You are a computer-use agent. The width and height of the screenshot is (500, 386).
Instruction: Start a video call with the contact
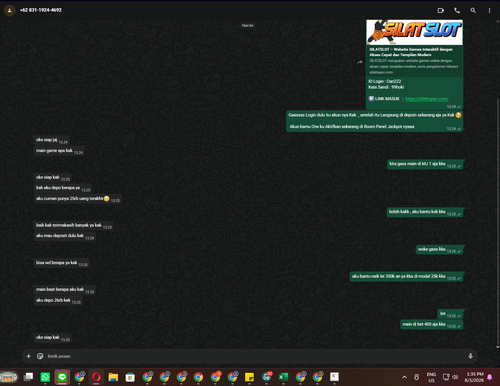441,10
